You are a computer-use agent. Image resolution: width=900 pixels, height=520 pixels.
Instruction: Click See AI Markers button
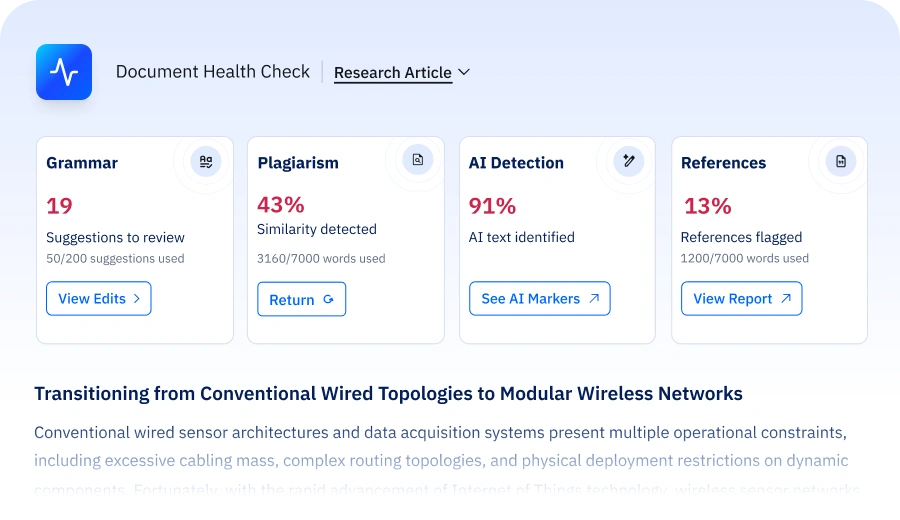click(x=540, y=298)
